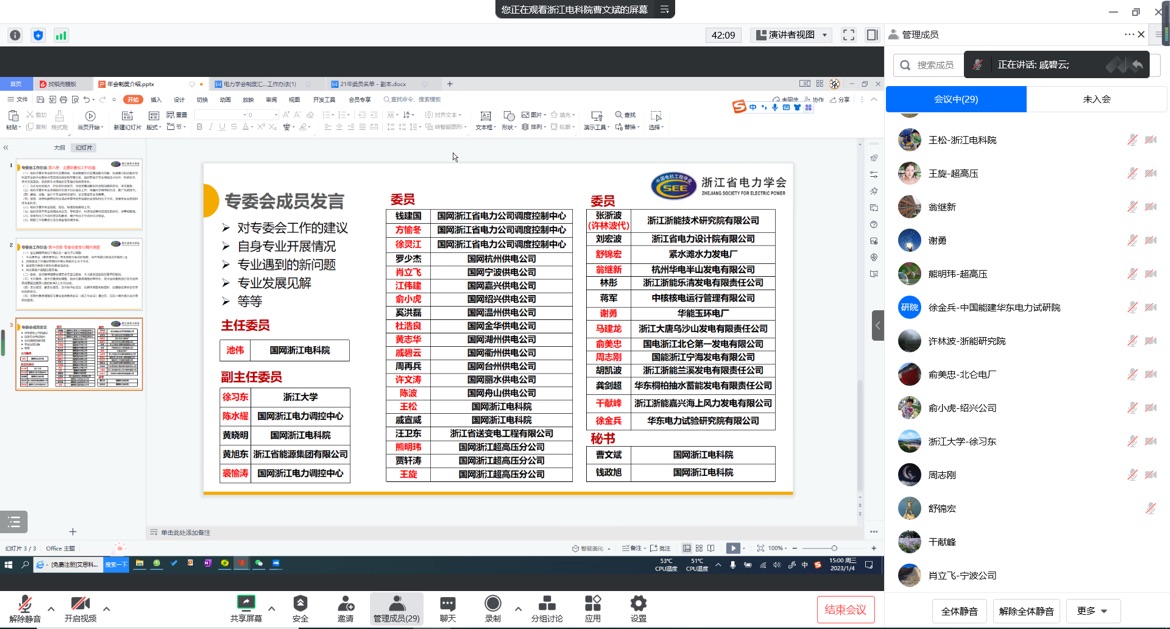Switch to the 会议中(29) tab
The image size is (1170, 629).
956,99
